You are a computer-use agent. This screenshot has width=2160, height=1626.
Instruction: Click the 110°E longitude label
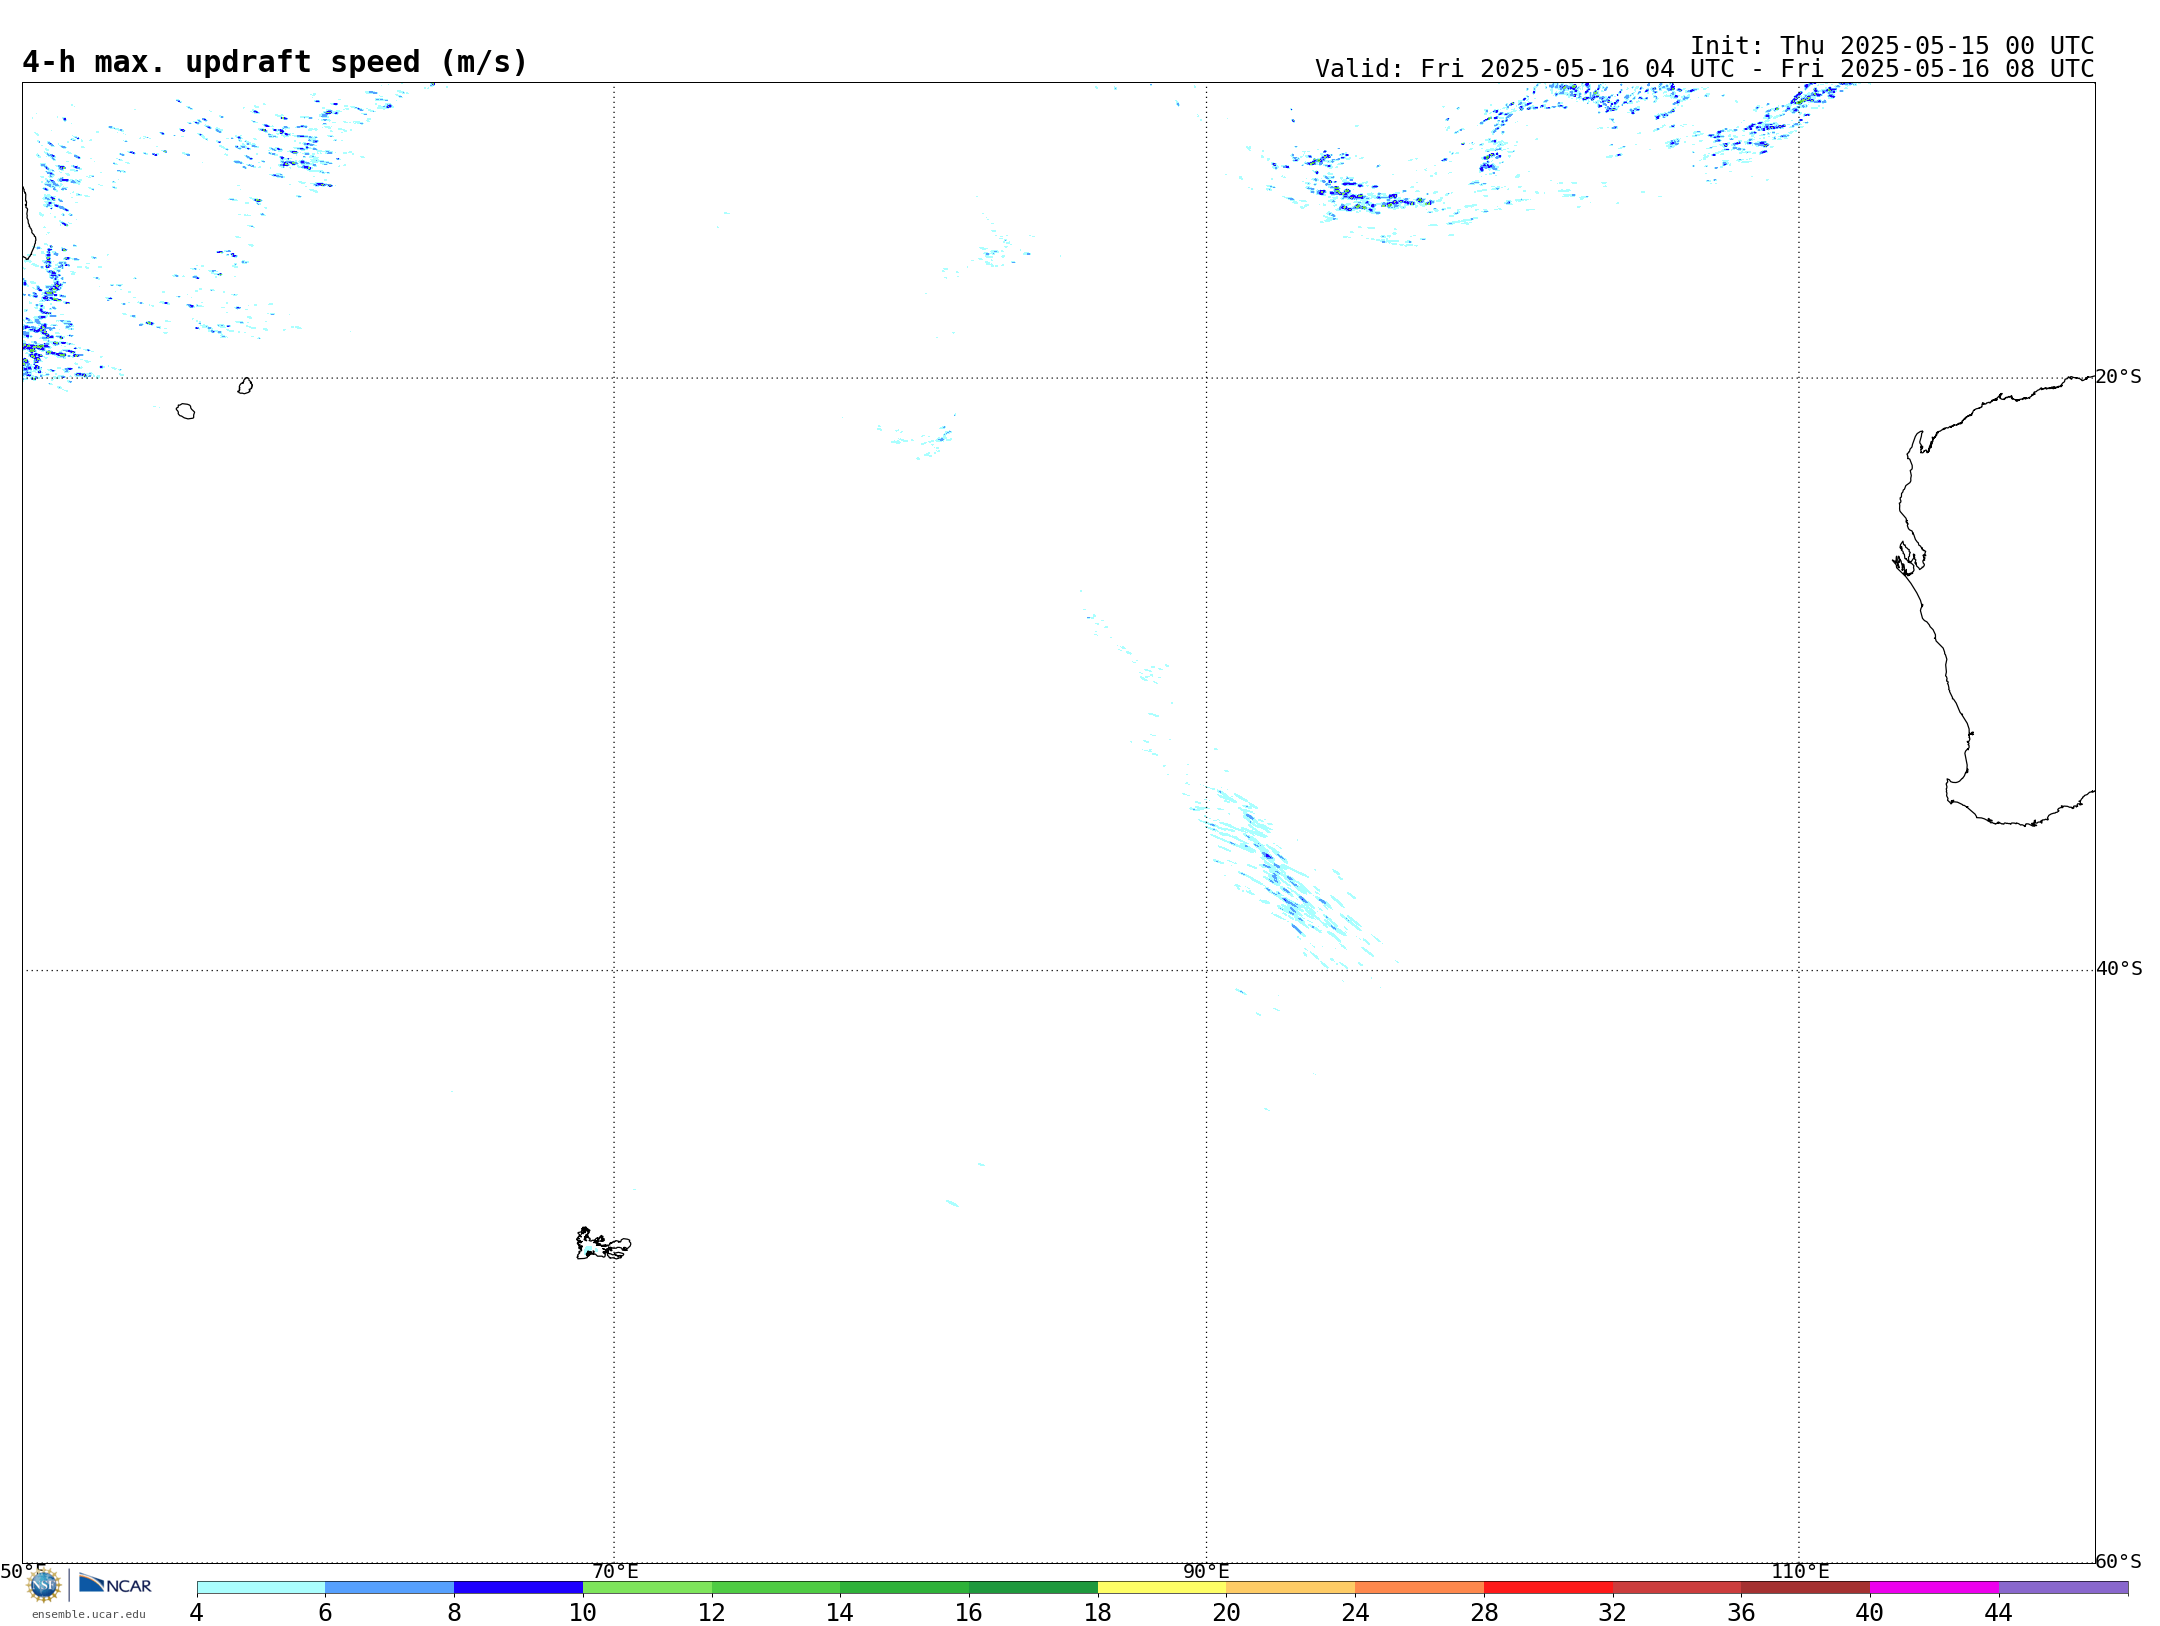pos(1800,1572)
